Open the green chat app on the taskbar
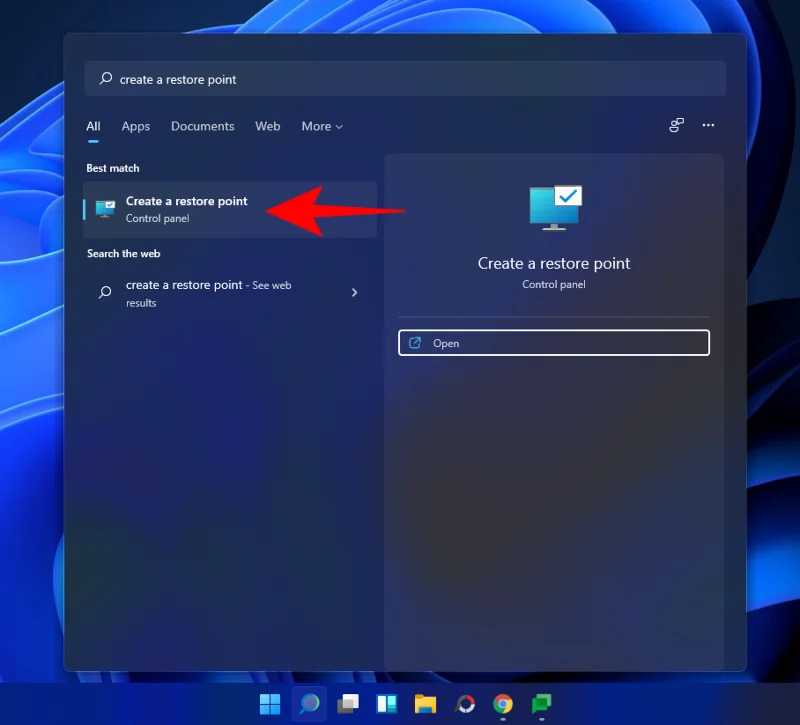The height and width of the screenshot is (725, 800). point(541,703)
